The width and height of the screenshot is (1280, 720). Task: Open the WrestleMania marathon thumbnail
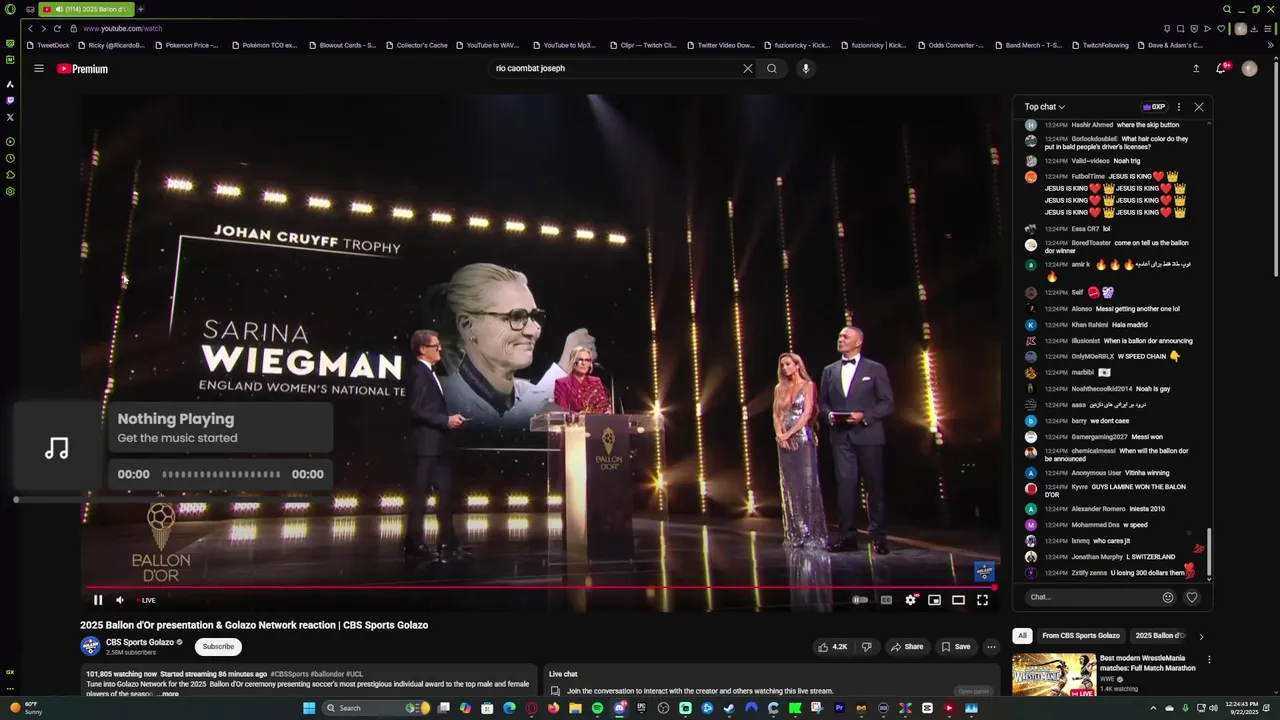click(x=1054, y=675)
